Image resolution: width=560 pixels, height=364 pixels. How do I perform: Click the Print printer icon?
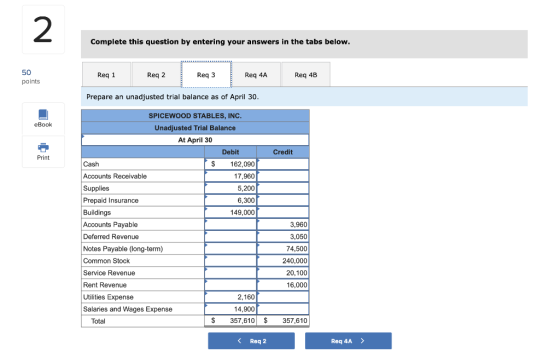tap(43, 147)
